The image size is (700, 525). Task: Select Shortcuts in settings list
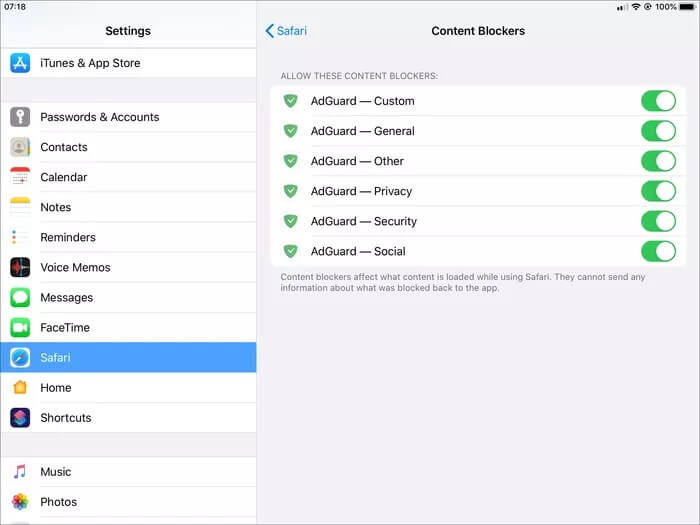click(129, 418)
